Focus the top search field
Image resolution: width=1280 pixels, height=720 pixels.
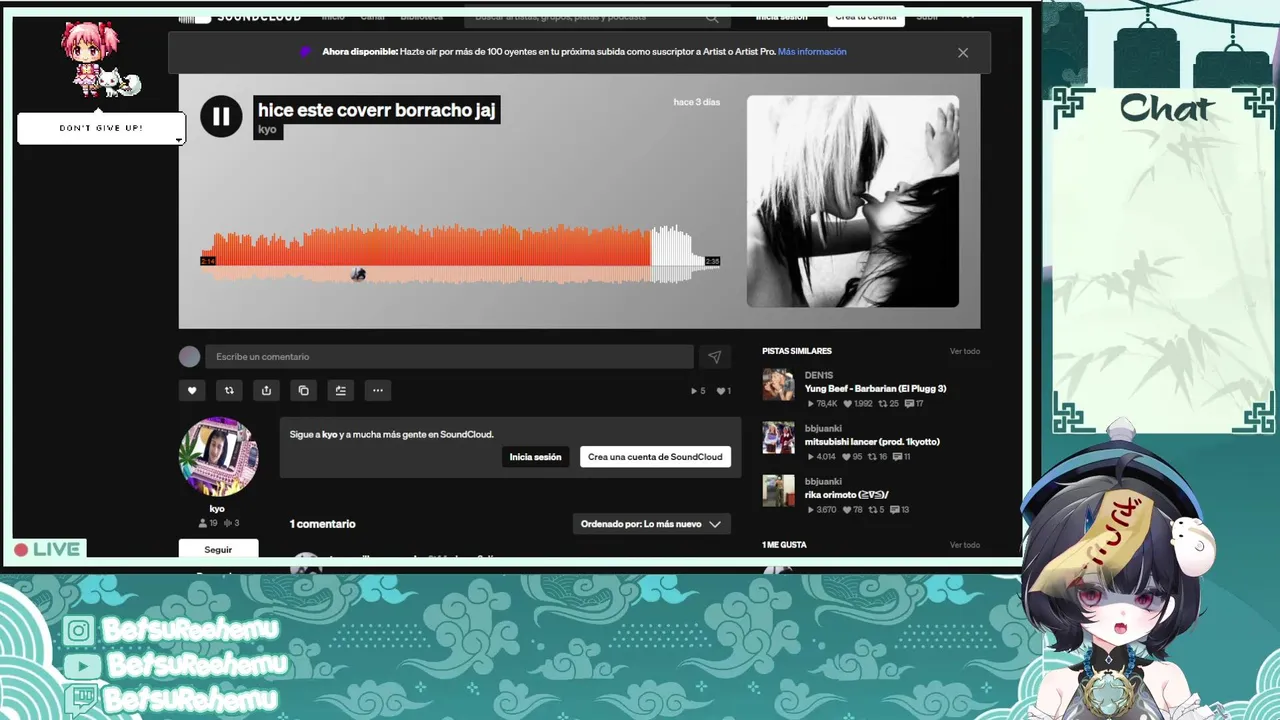click(x=596, y=16)
